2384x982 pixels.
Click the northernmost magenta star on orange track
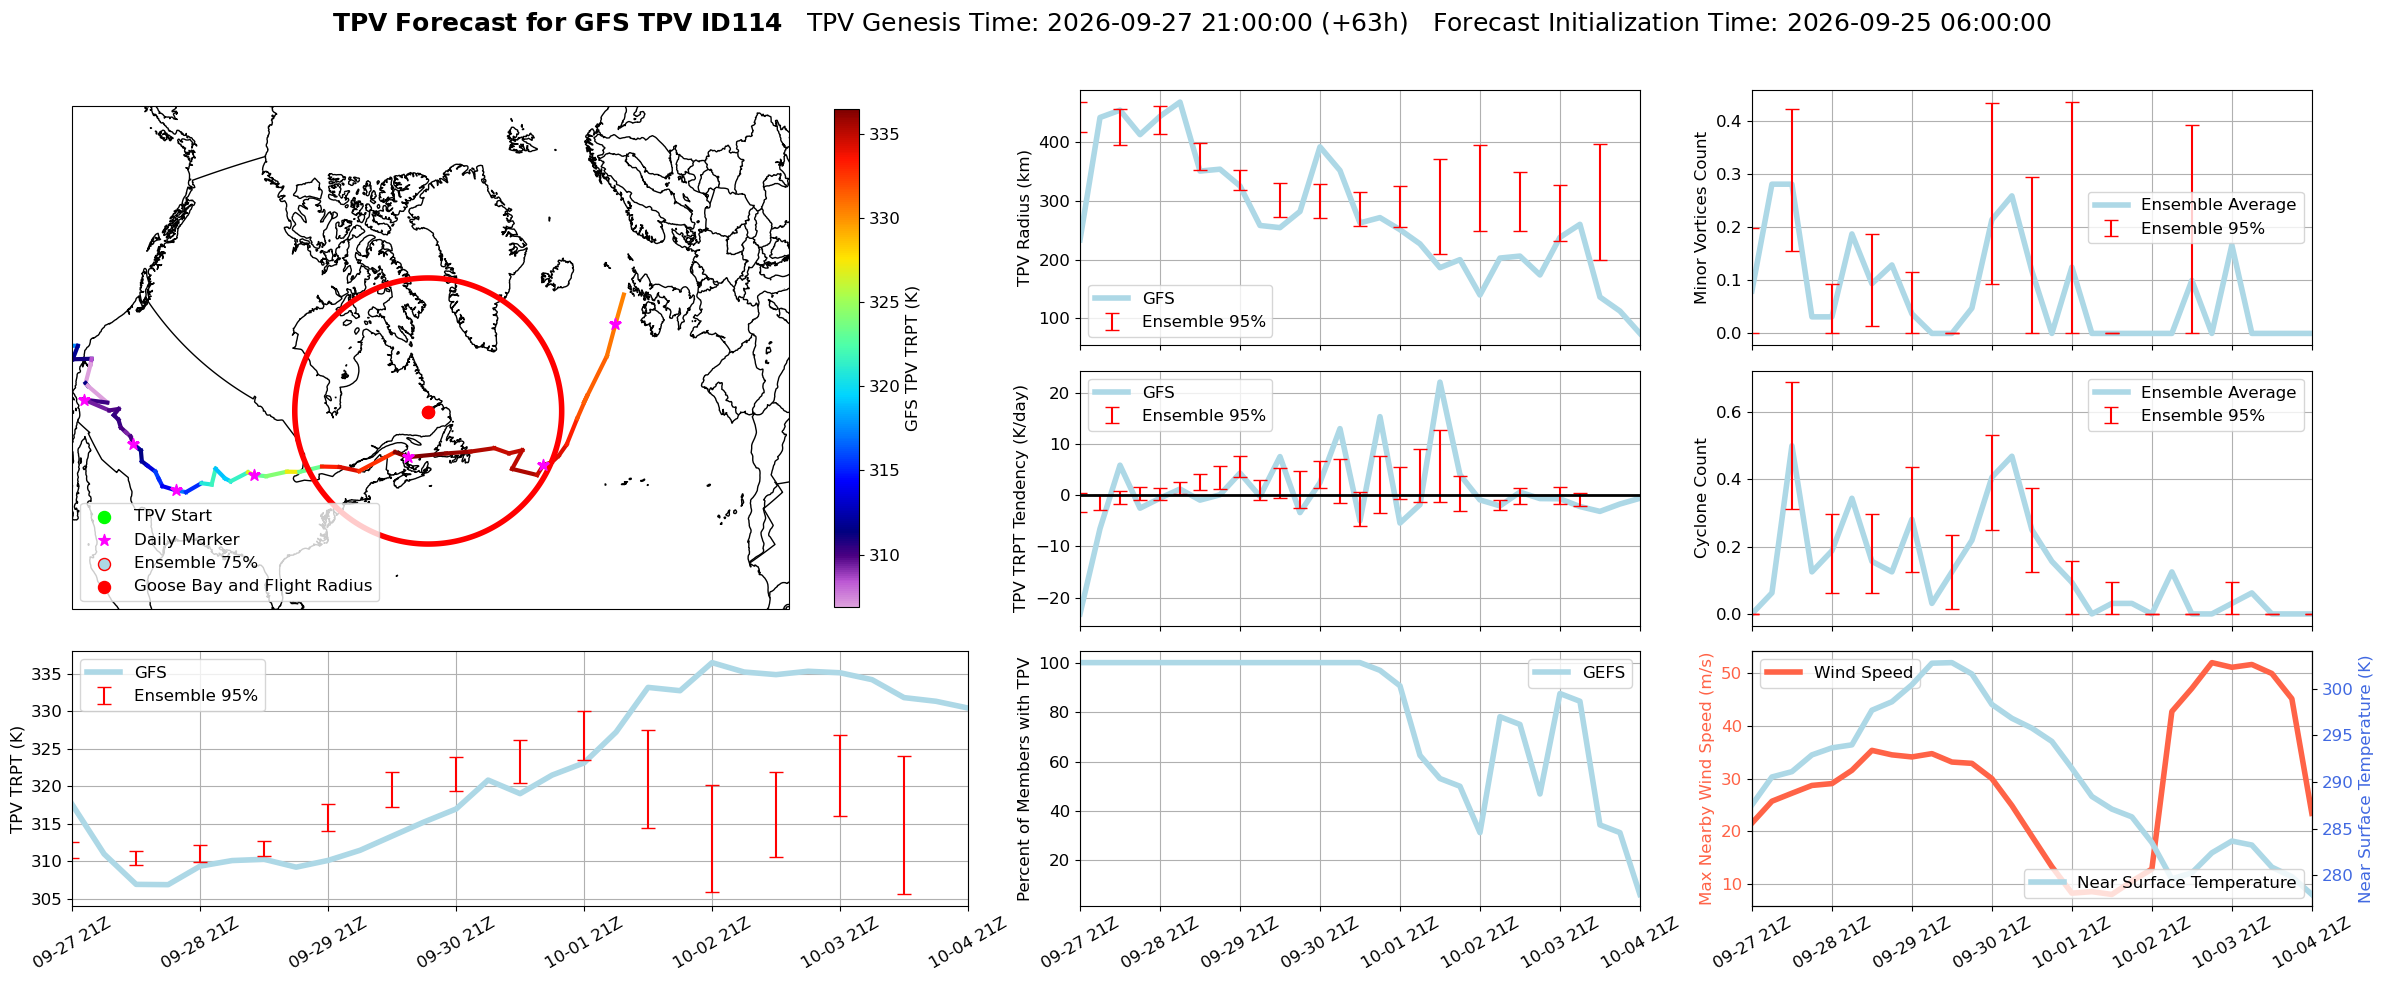(x=615, y=324)
